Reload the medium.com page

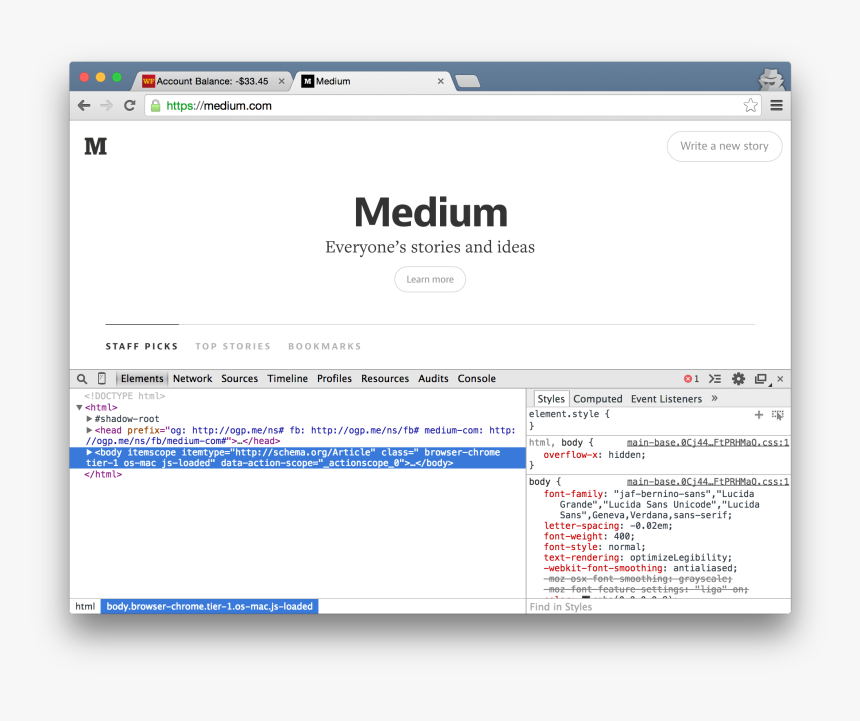(x=129, y=105)
